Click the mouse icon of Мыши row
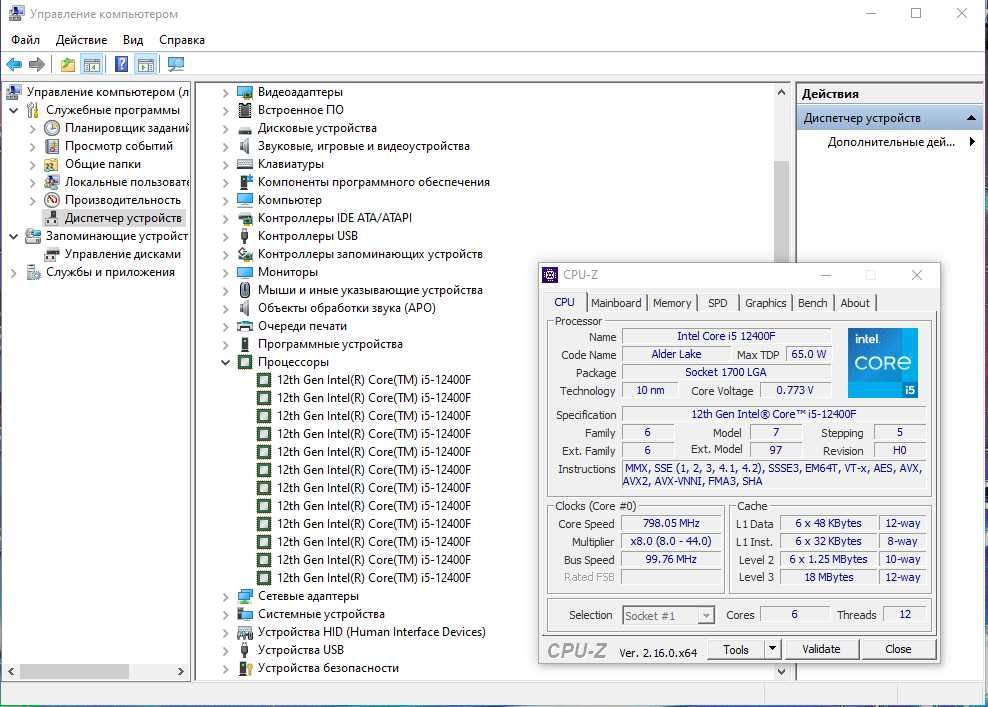Image resolution: width=988 pixels, height=707 pixels. (x=244, y=290)
